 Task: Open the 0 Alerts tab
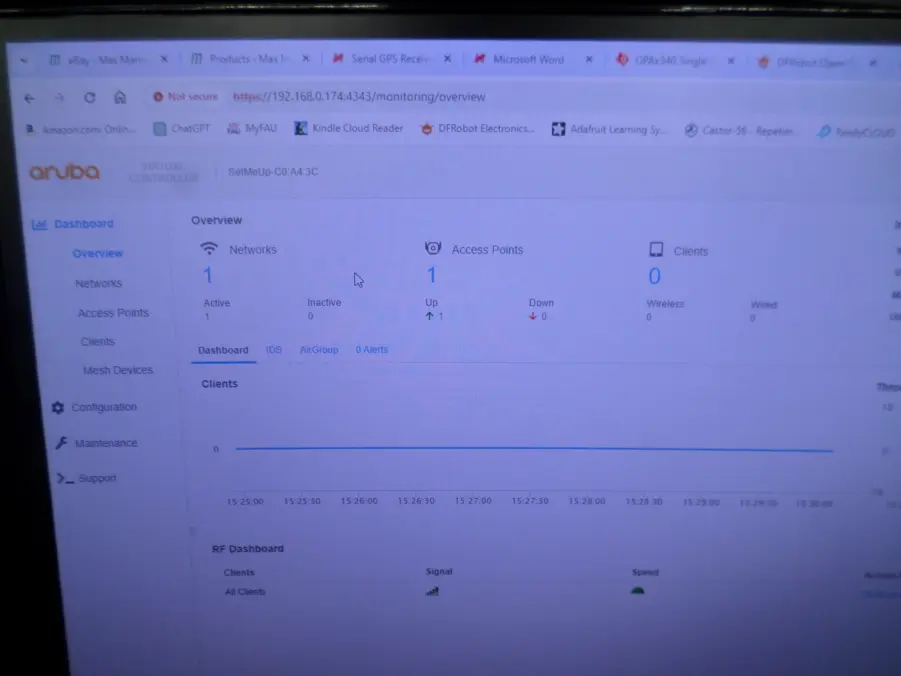[372, 350]
